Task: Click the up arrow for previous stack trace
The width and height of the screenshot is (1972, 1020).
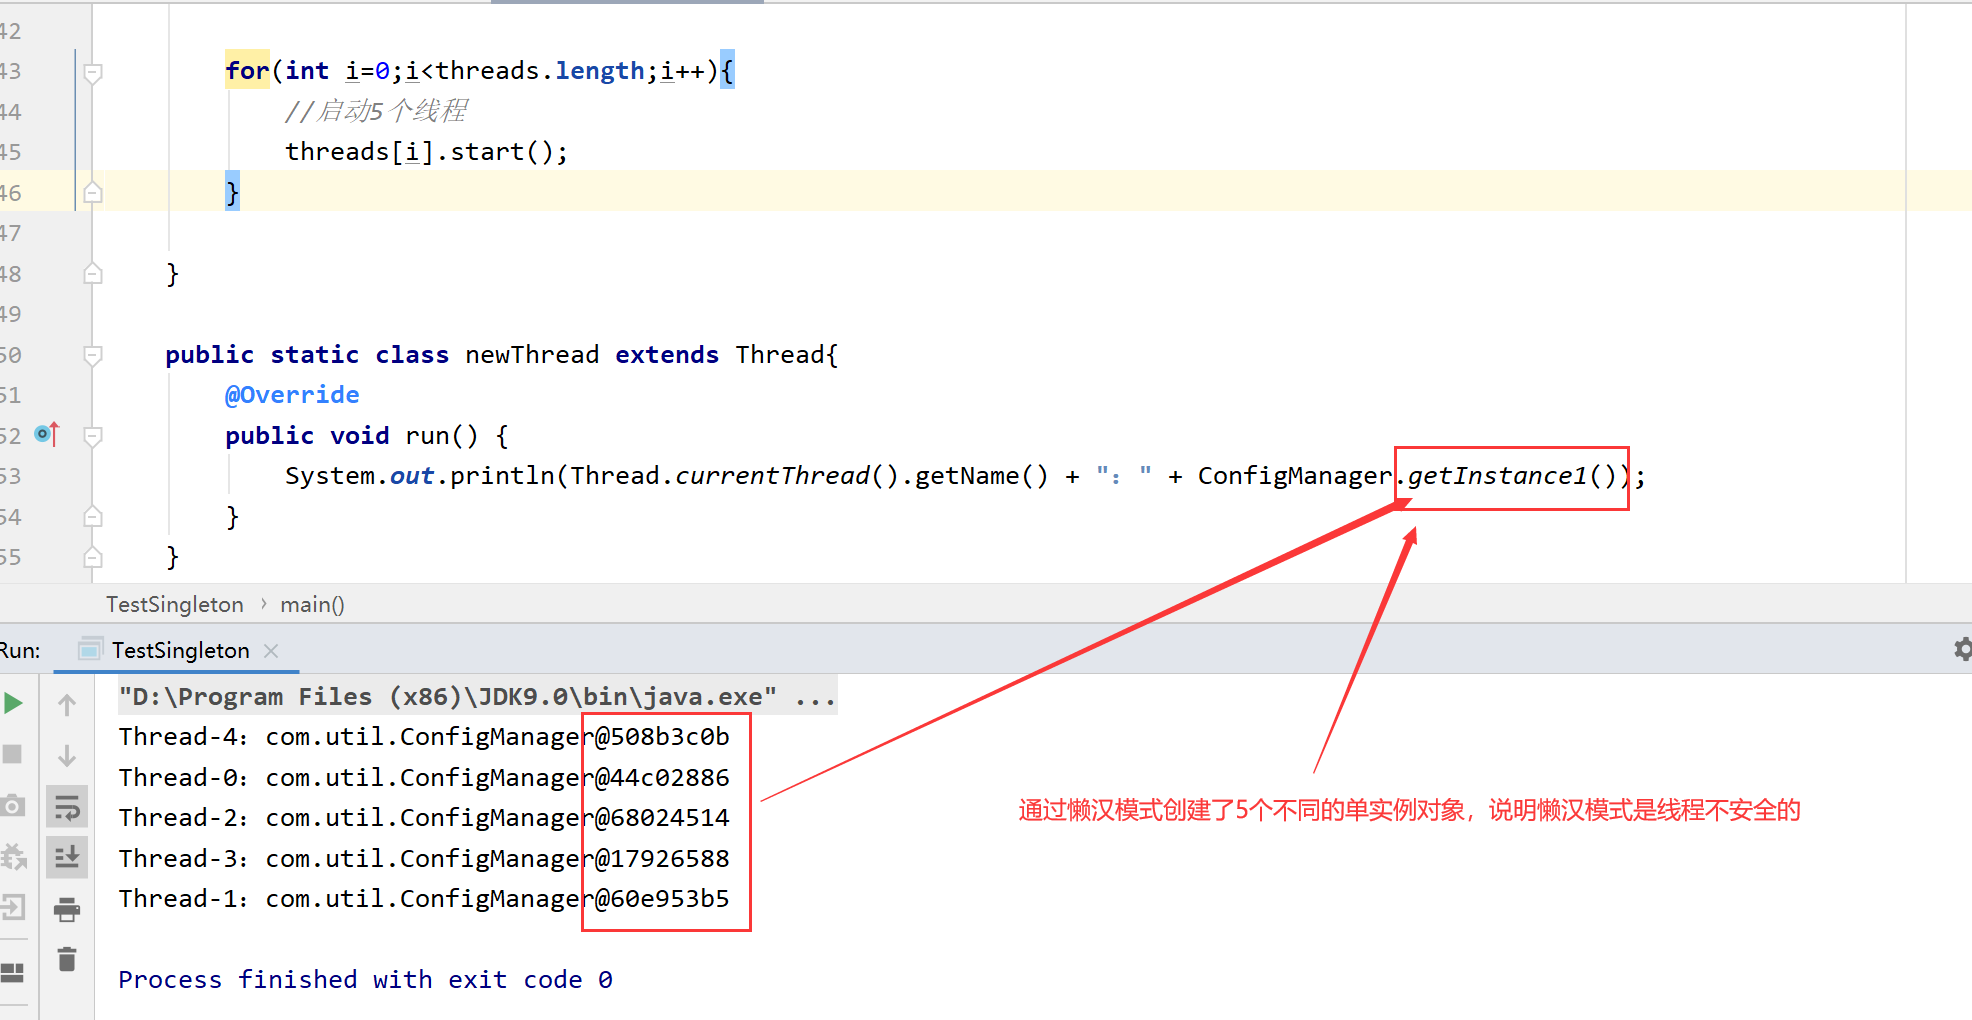Action: click(67, 704)
